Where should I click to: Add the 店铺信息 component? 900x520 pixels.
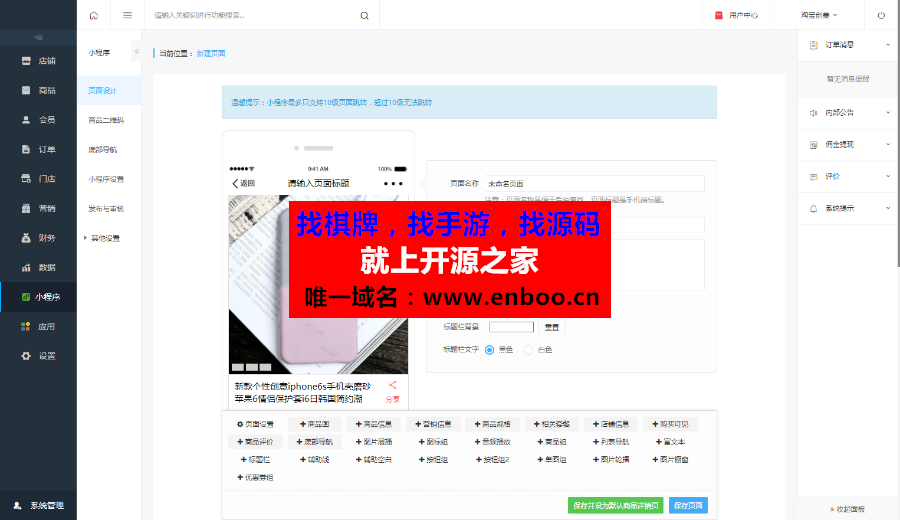(611, 424)
